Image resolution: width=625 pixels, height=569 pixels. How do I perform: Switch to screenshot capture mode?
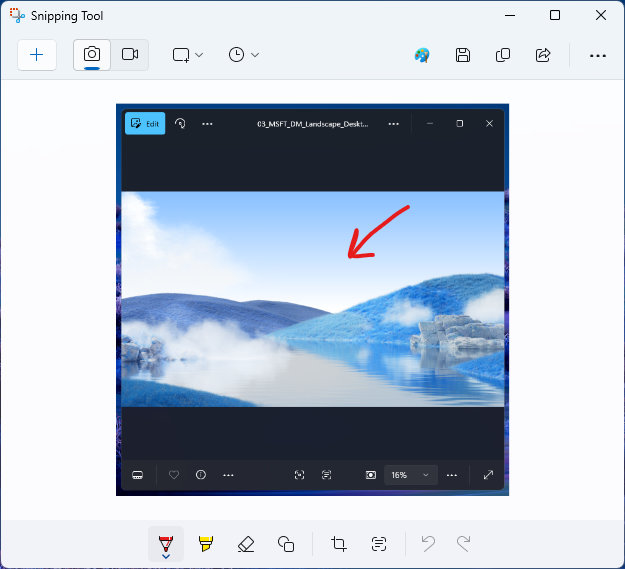(x=92, y=55)
